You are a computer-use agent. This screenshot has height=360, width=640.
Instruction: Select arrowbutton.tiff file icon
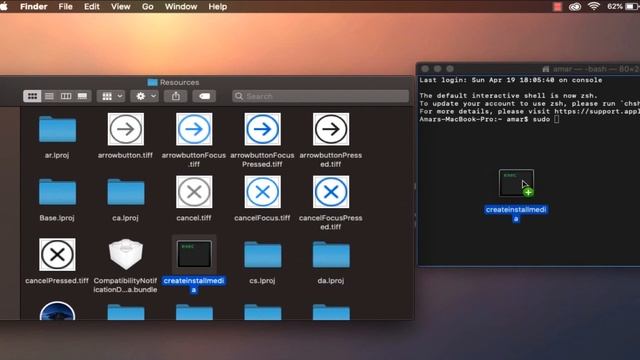click(x=126, y=129)
